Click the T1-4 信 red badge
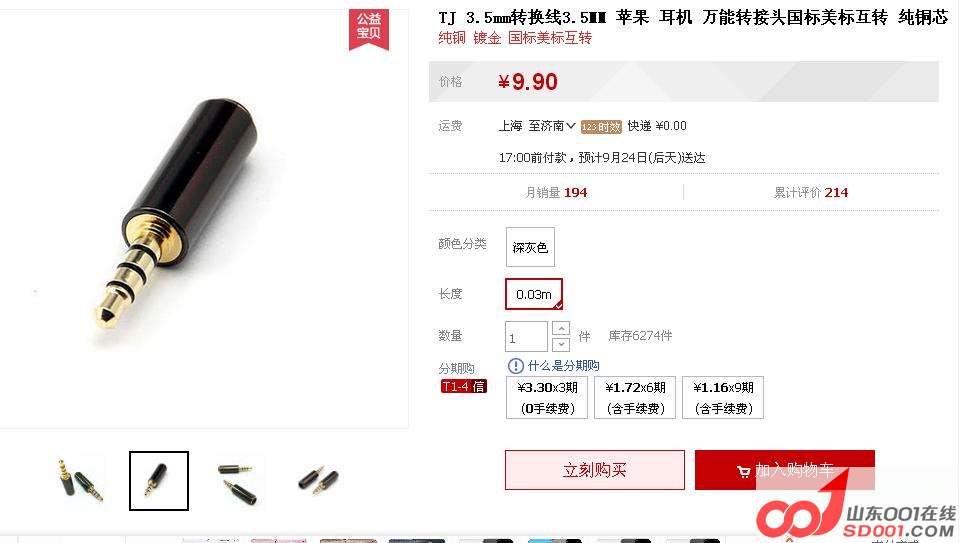The height and width of the screenshot is (543, 961). 464,387
